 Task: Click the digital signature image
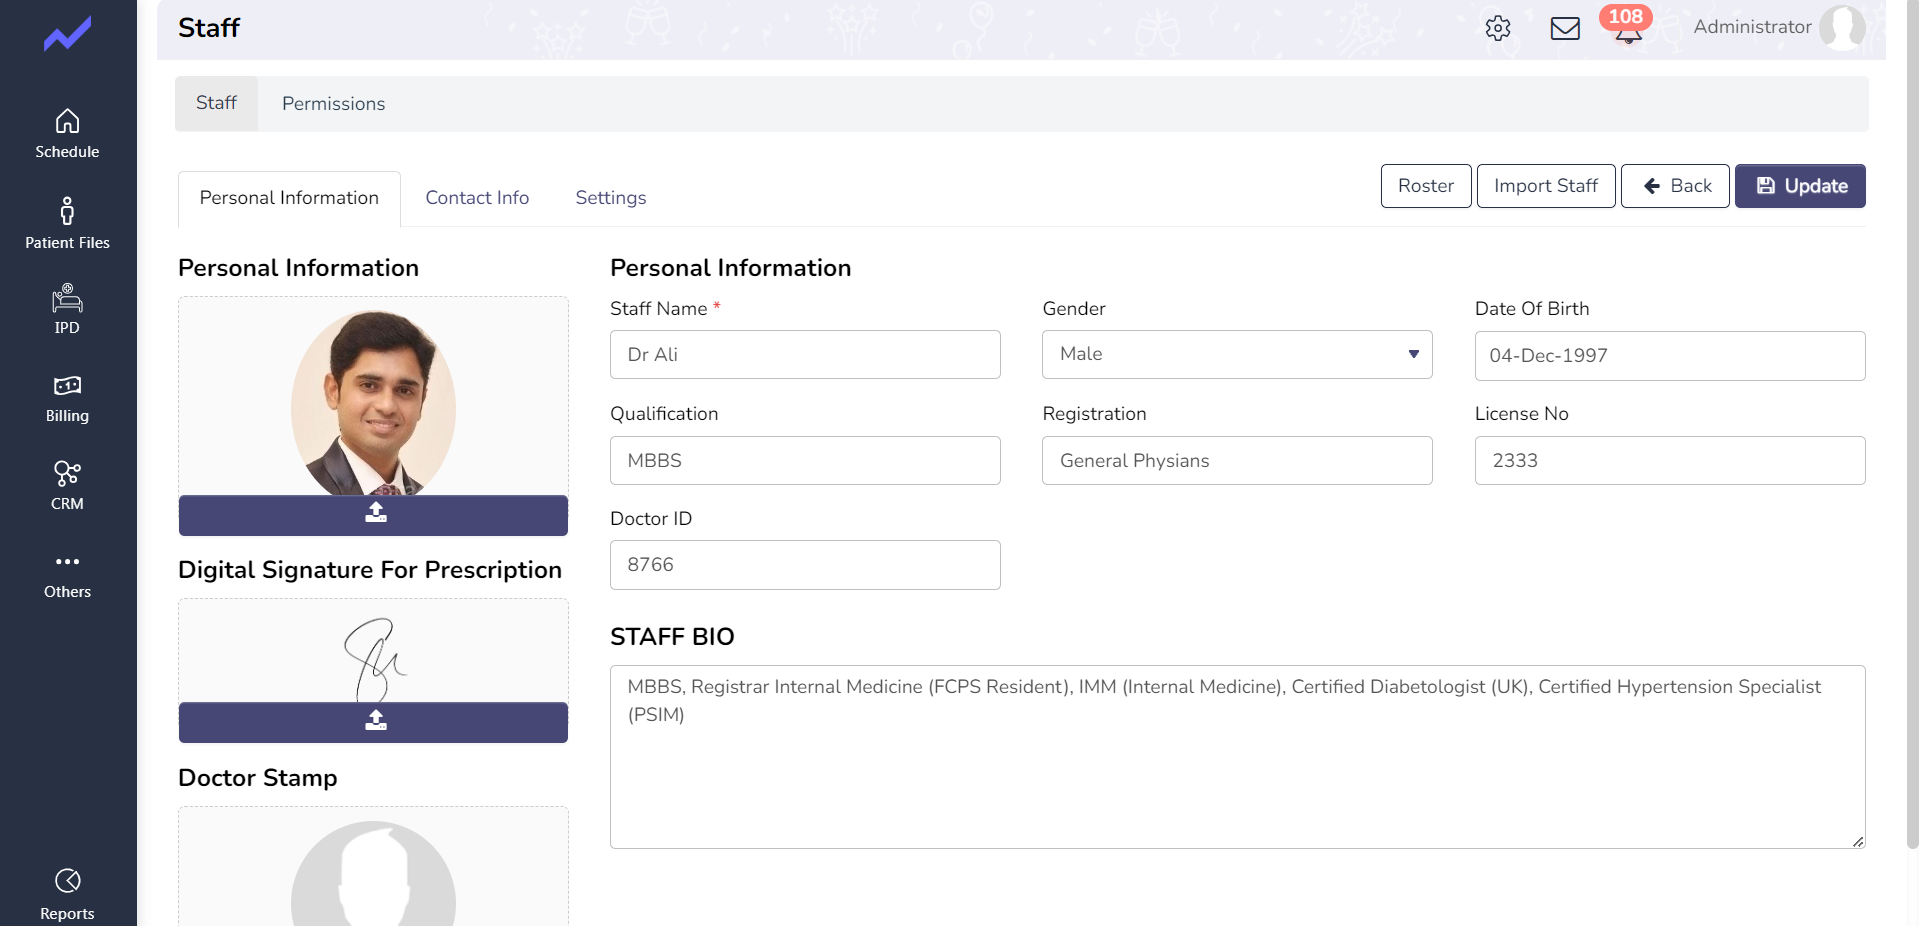click(x=375, y=659)
